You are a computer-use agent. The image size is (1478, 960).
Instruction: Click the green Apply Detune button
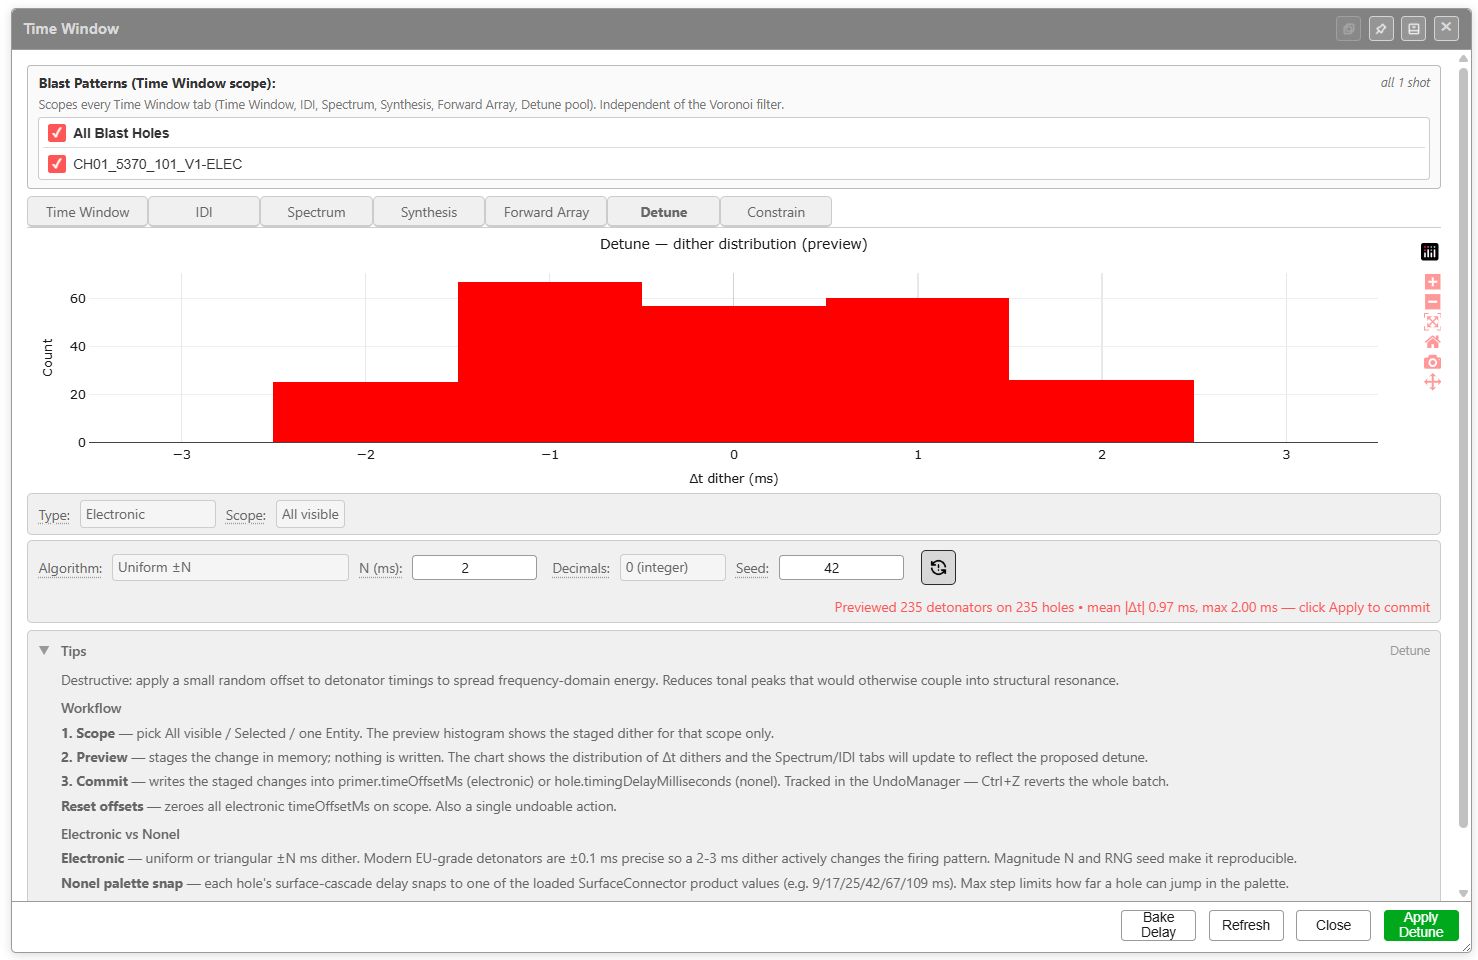(1421, 925)
